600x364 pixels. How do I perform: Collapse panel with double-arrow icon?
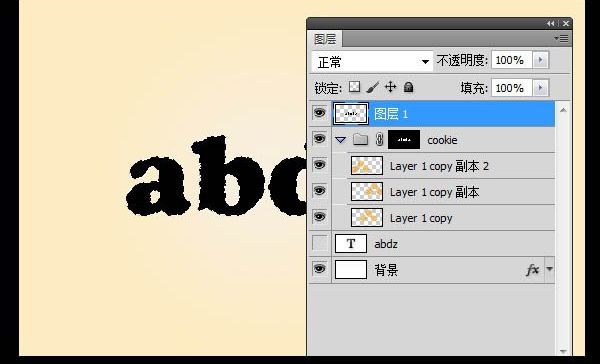tap(551, 24)
